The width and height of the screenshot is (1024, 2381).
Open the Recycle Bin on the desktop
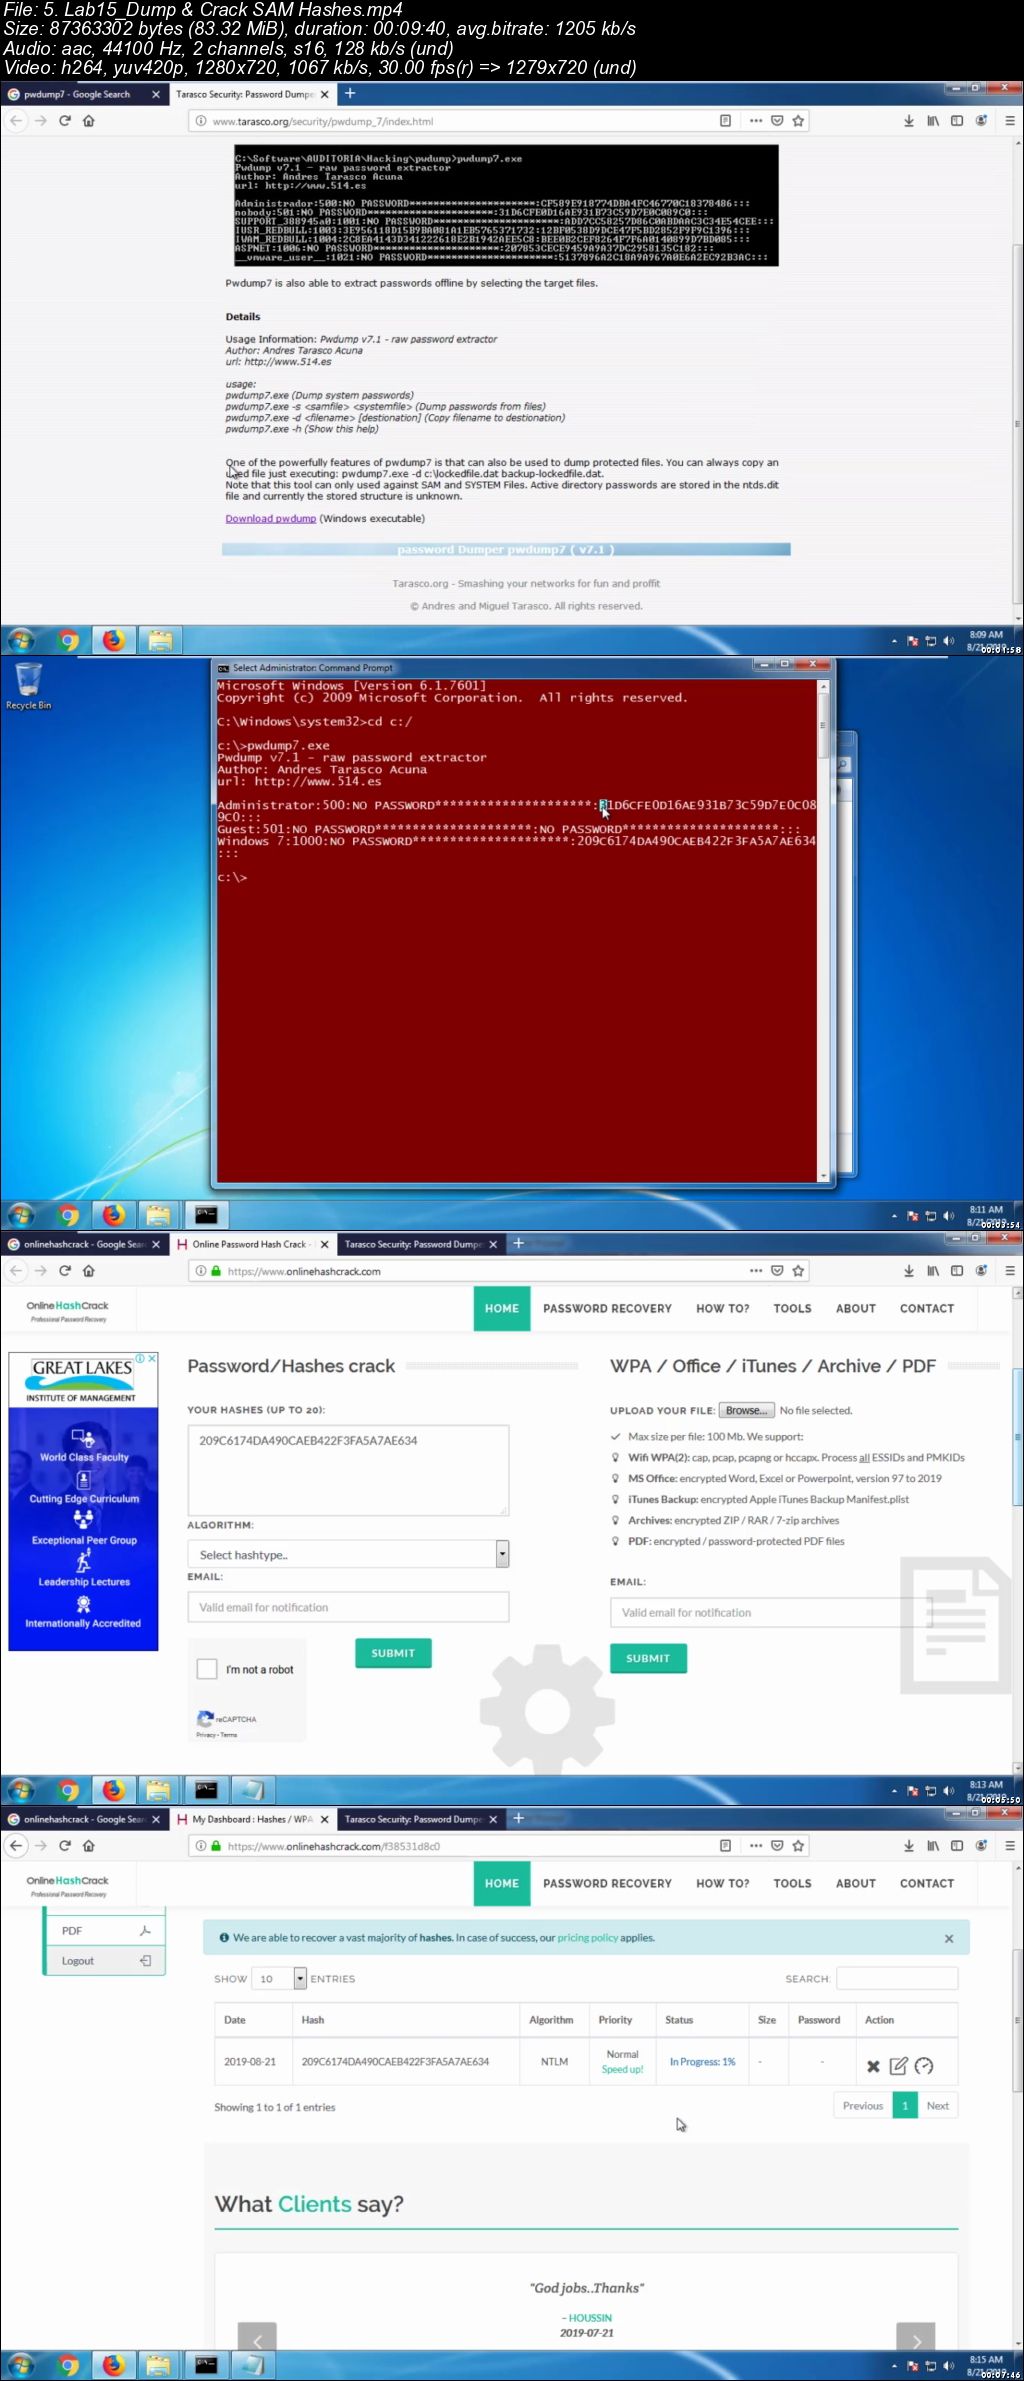(29, 685)
